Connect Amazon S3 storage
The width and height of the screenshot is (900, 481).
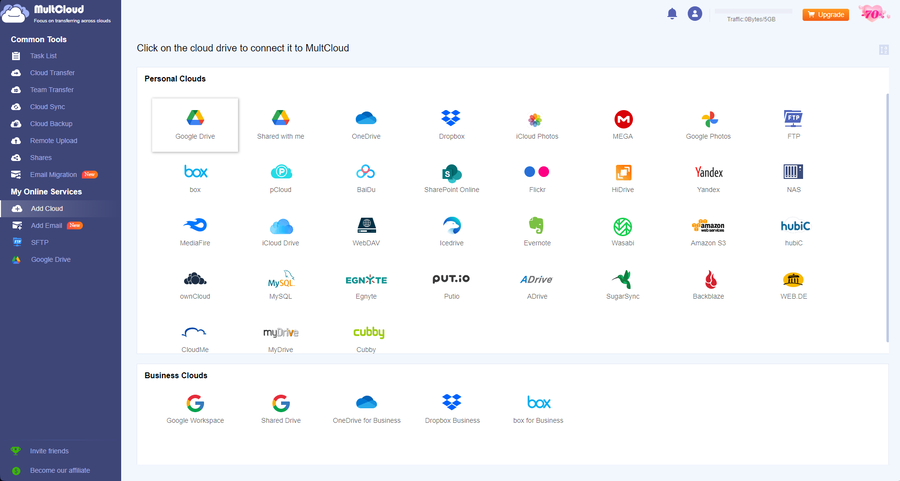(x=708, y=231)
